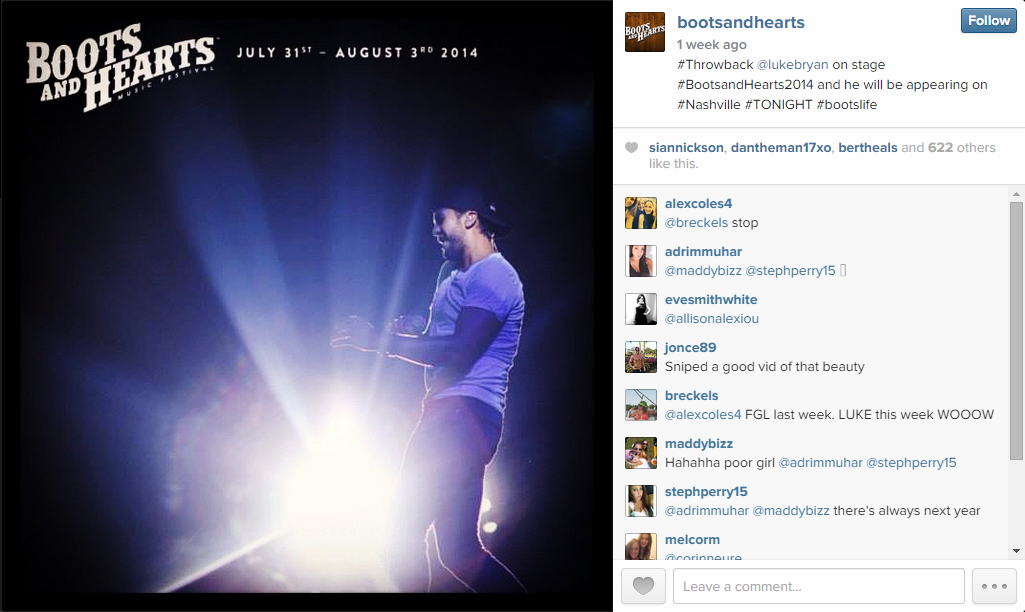The image size is (1025, 612).
Task: Like the post with the heart button
Action: pos(643,586)
